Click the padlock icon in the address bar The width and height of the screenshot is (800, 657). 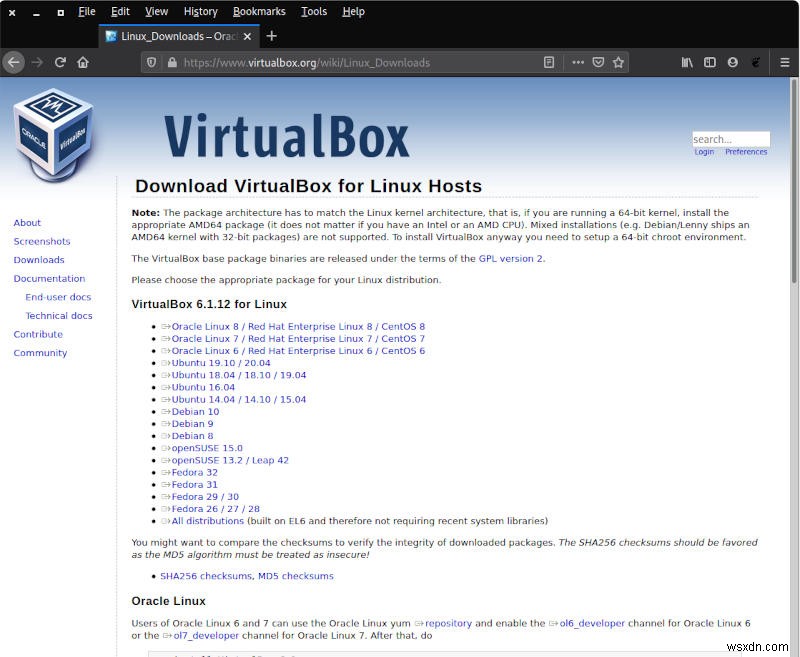click(x=172, y=62)
